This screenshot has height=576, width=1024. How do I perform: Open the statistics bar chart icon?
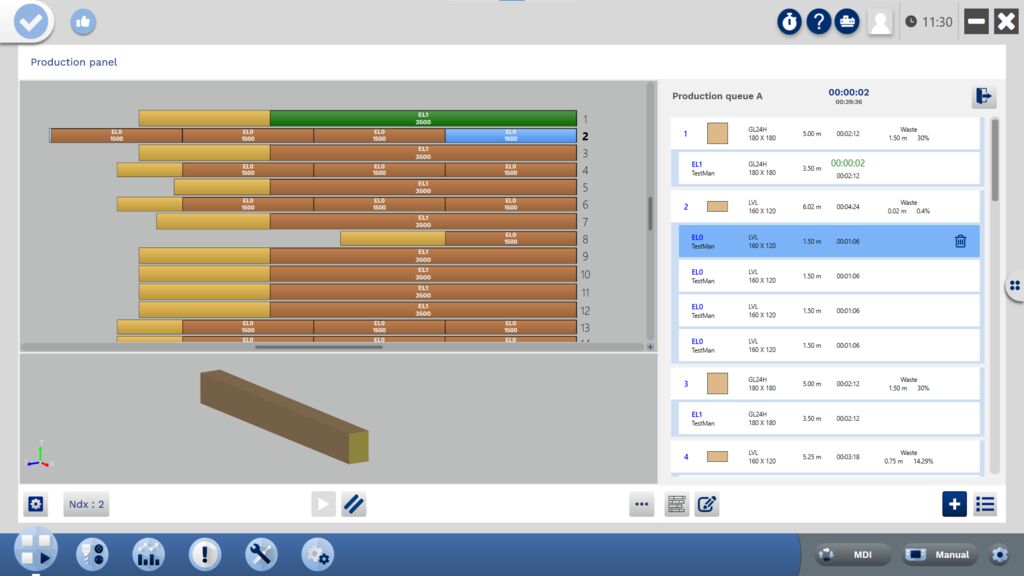[x=149, y=554]
